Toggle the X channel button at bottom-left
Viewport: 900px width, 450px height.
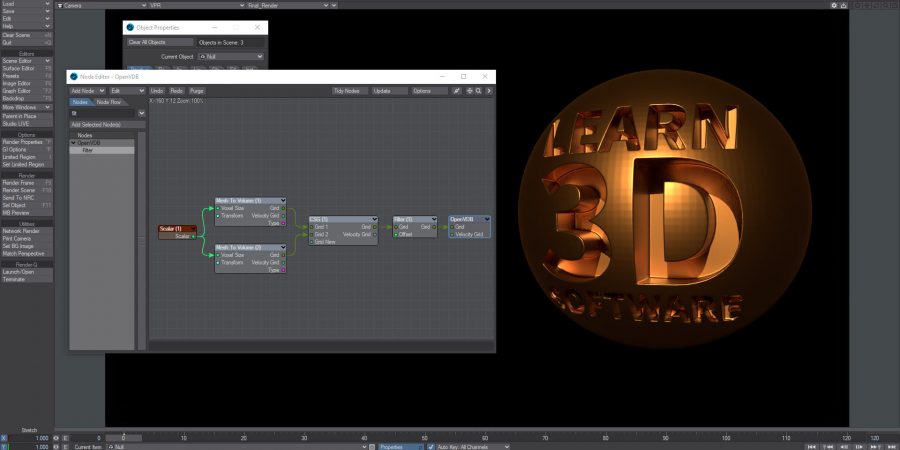pyautogui.click(x=4, y=437)
